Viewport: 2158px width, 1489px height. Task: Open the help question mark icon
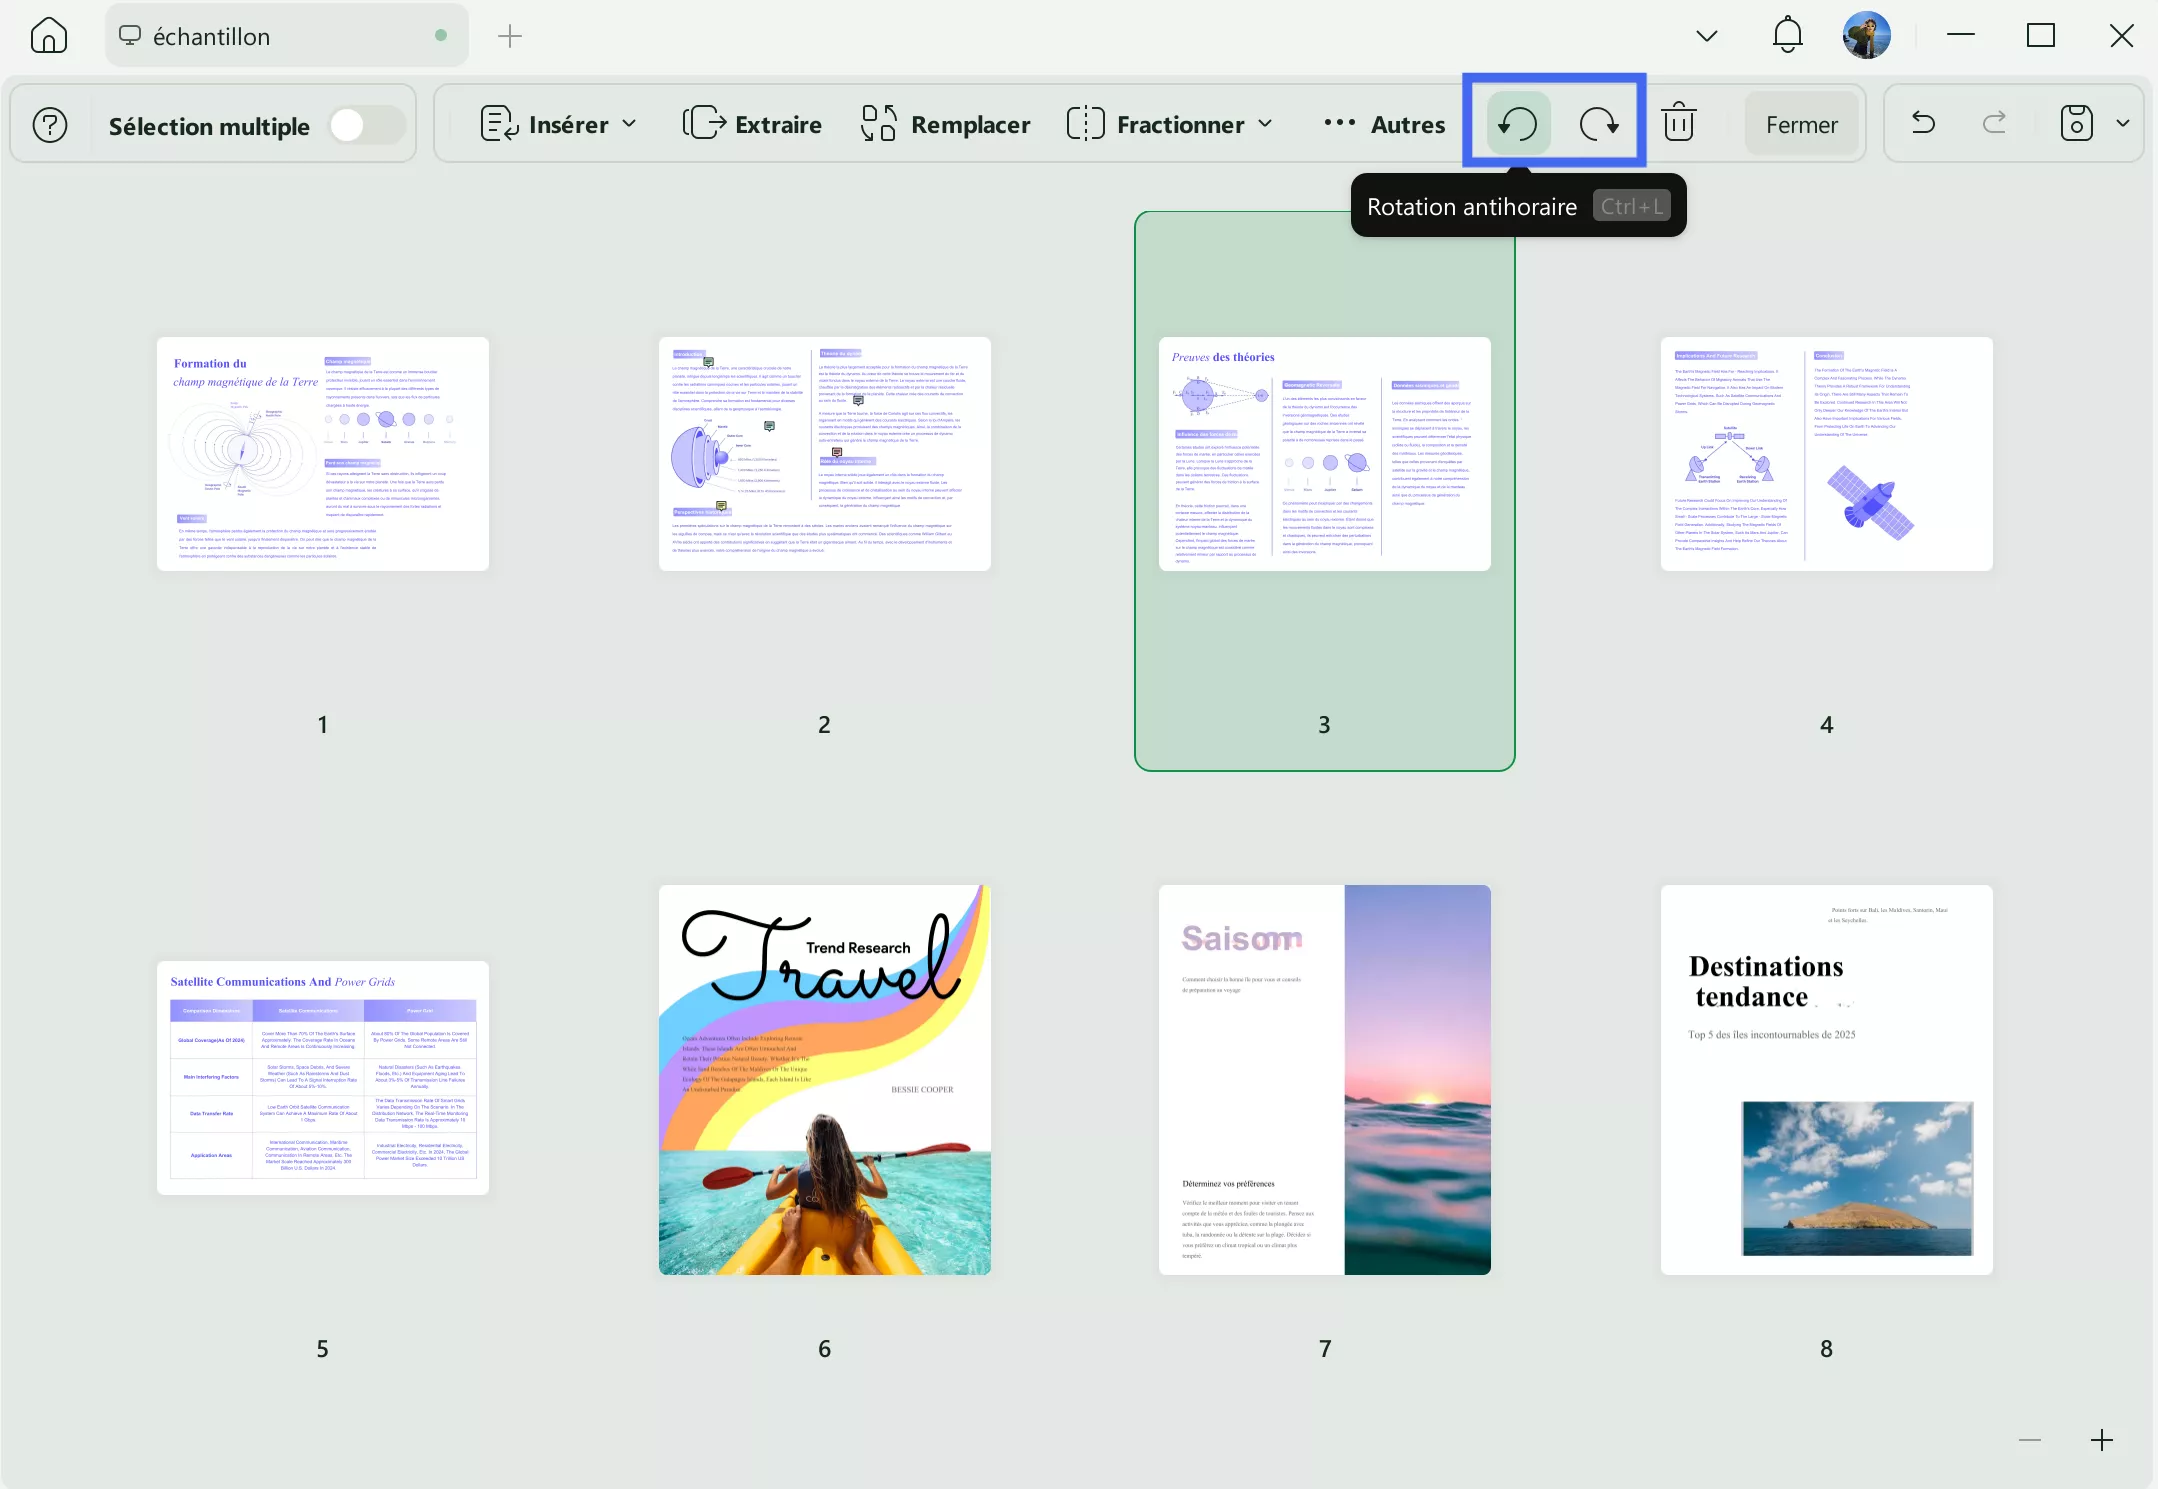[x=50, y=126]
